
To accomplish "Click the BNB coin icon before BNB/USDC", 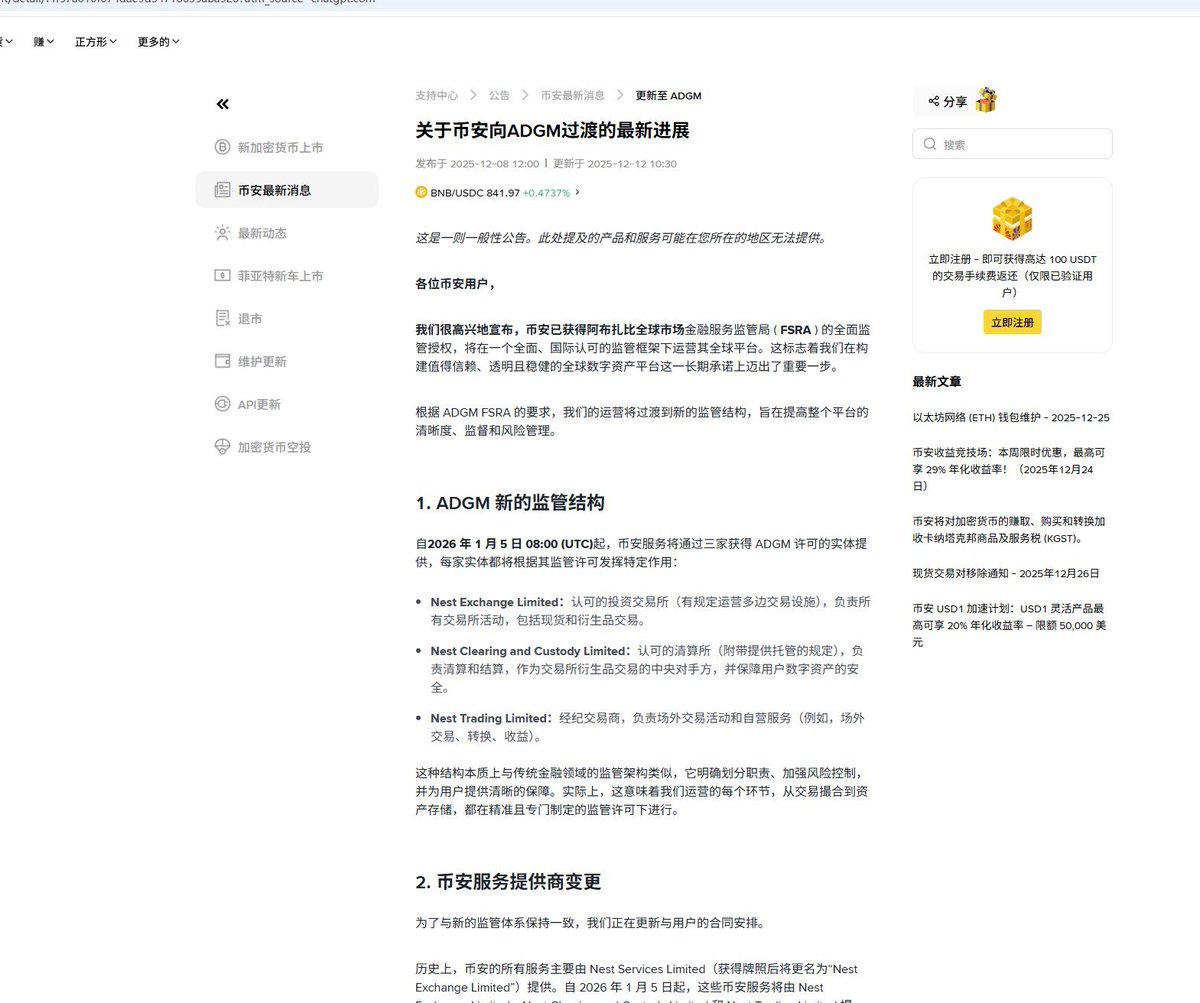I will tap(421, 192).
